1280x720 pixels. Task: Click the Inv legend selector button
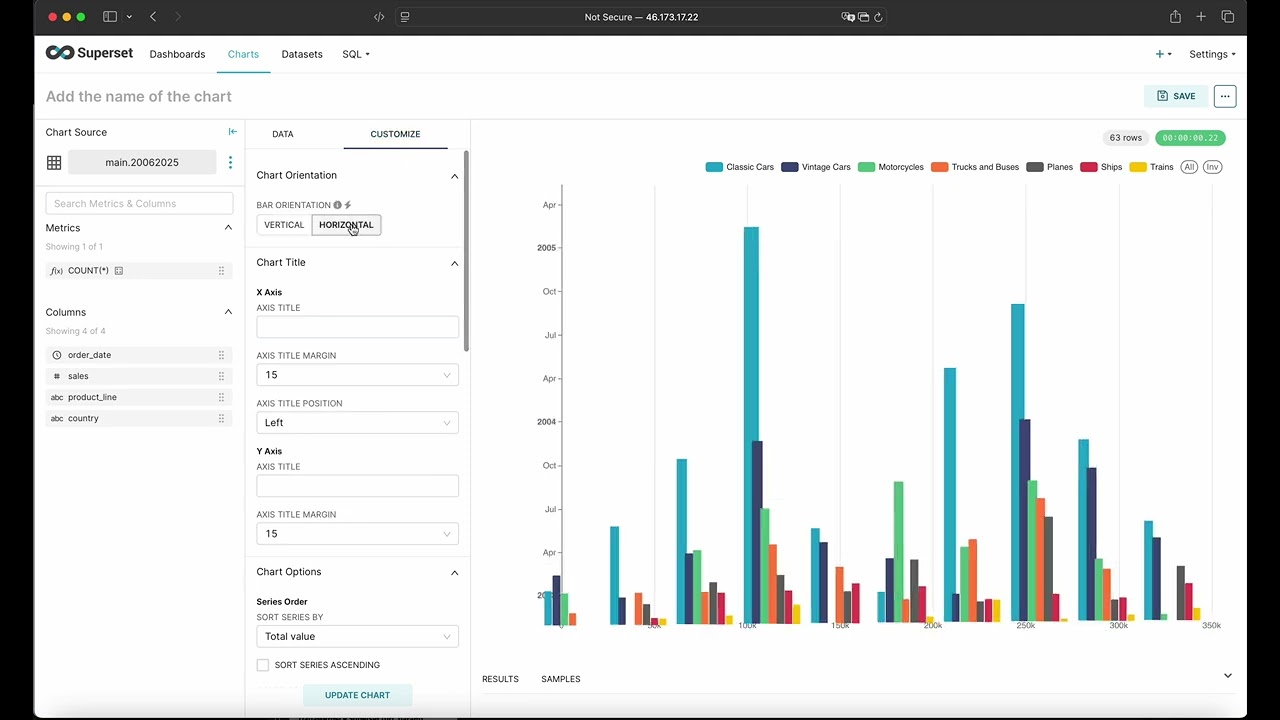pyautogui.click(x=1212, y=167)
